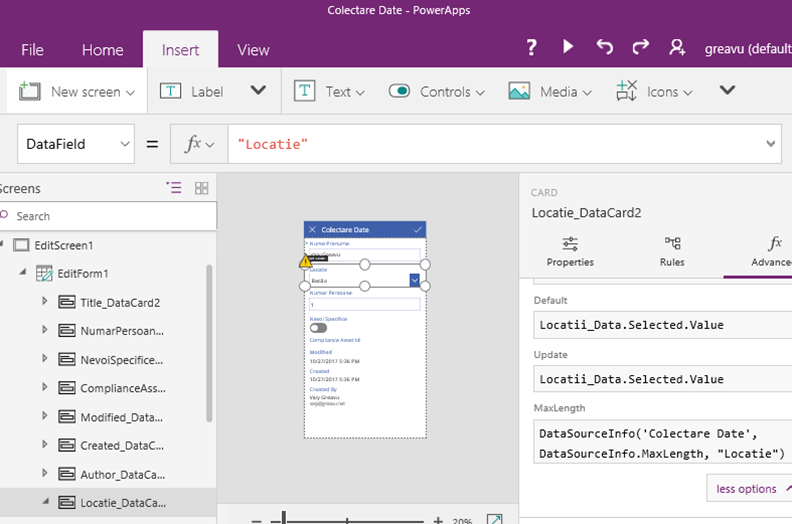Click checkmark icon in Colectare Date header

tap(418, 230)
